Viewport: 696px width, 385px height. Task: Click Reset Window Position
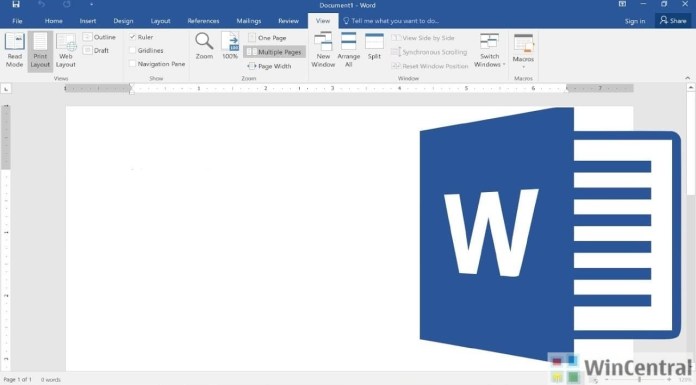(430, 66)
